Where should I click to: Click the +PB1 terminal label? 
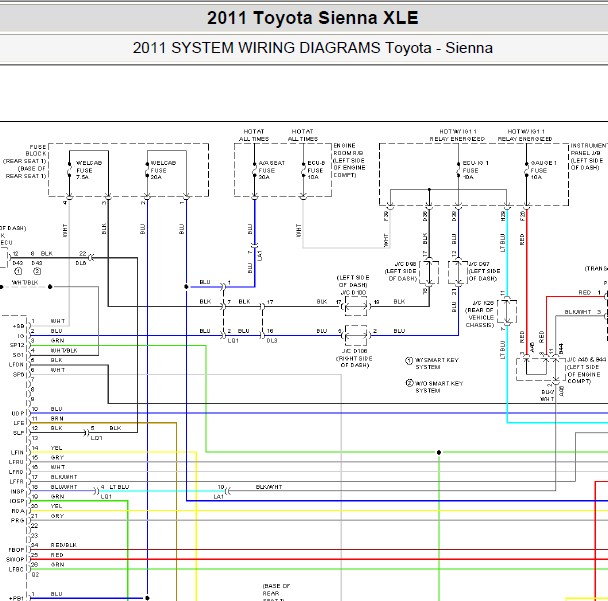click(x=16, y=598)
